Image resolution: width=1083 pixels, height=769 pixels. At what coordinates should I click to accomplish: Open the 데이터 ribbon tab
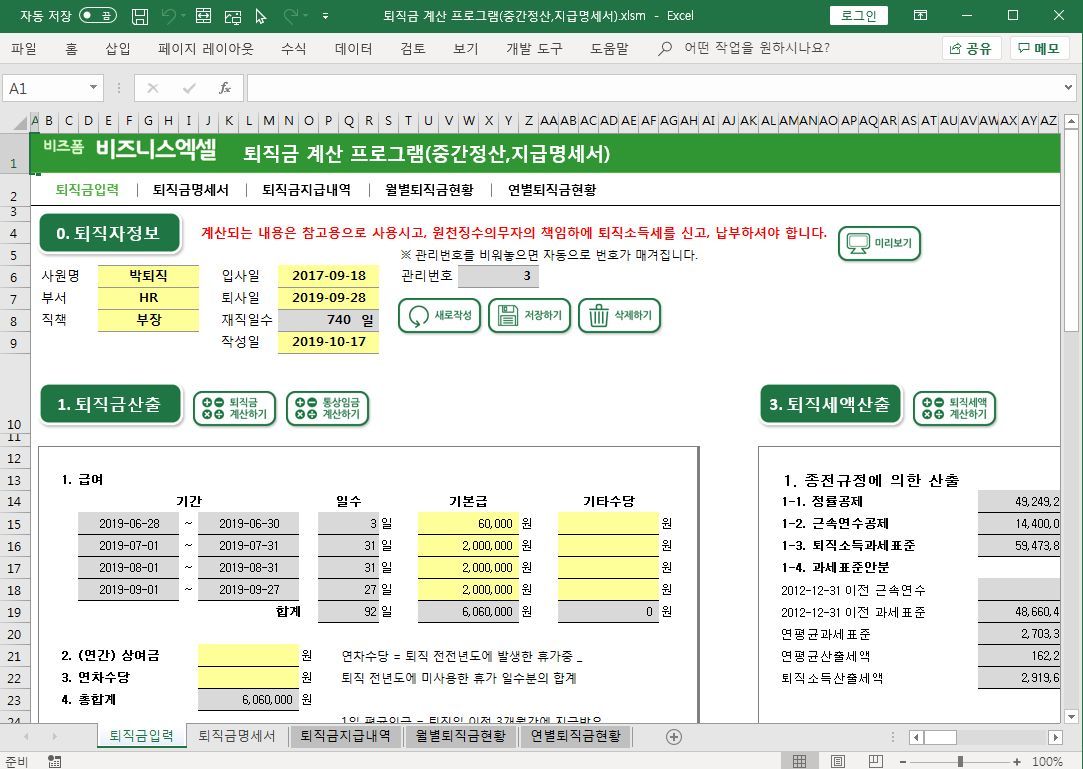coord(354,48)
